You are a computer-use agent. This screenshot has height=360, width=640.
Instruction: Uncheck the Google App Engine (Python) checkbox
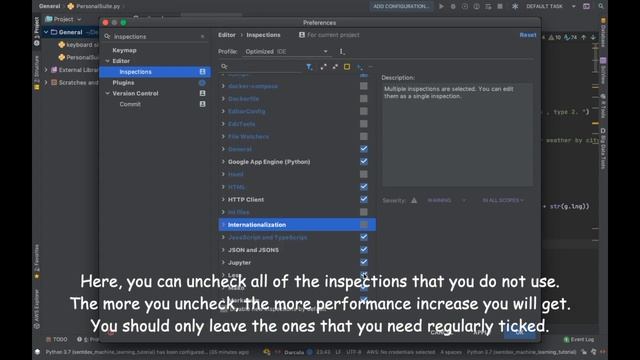[x=364, y=162]
